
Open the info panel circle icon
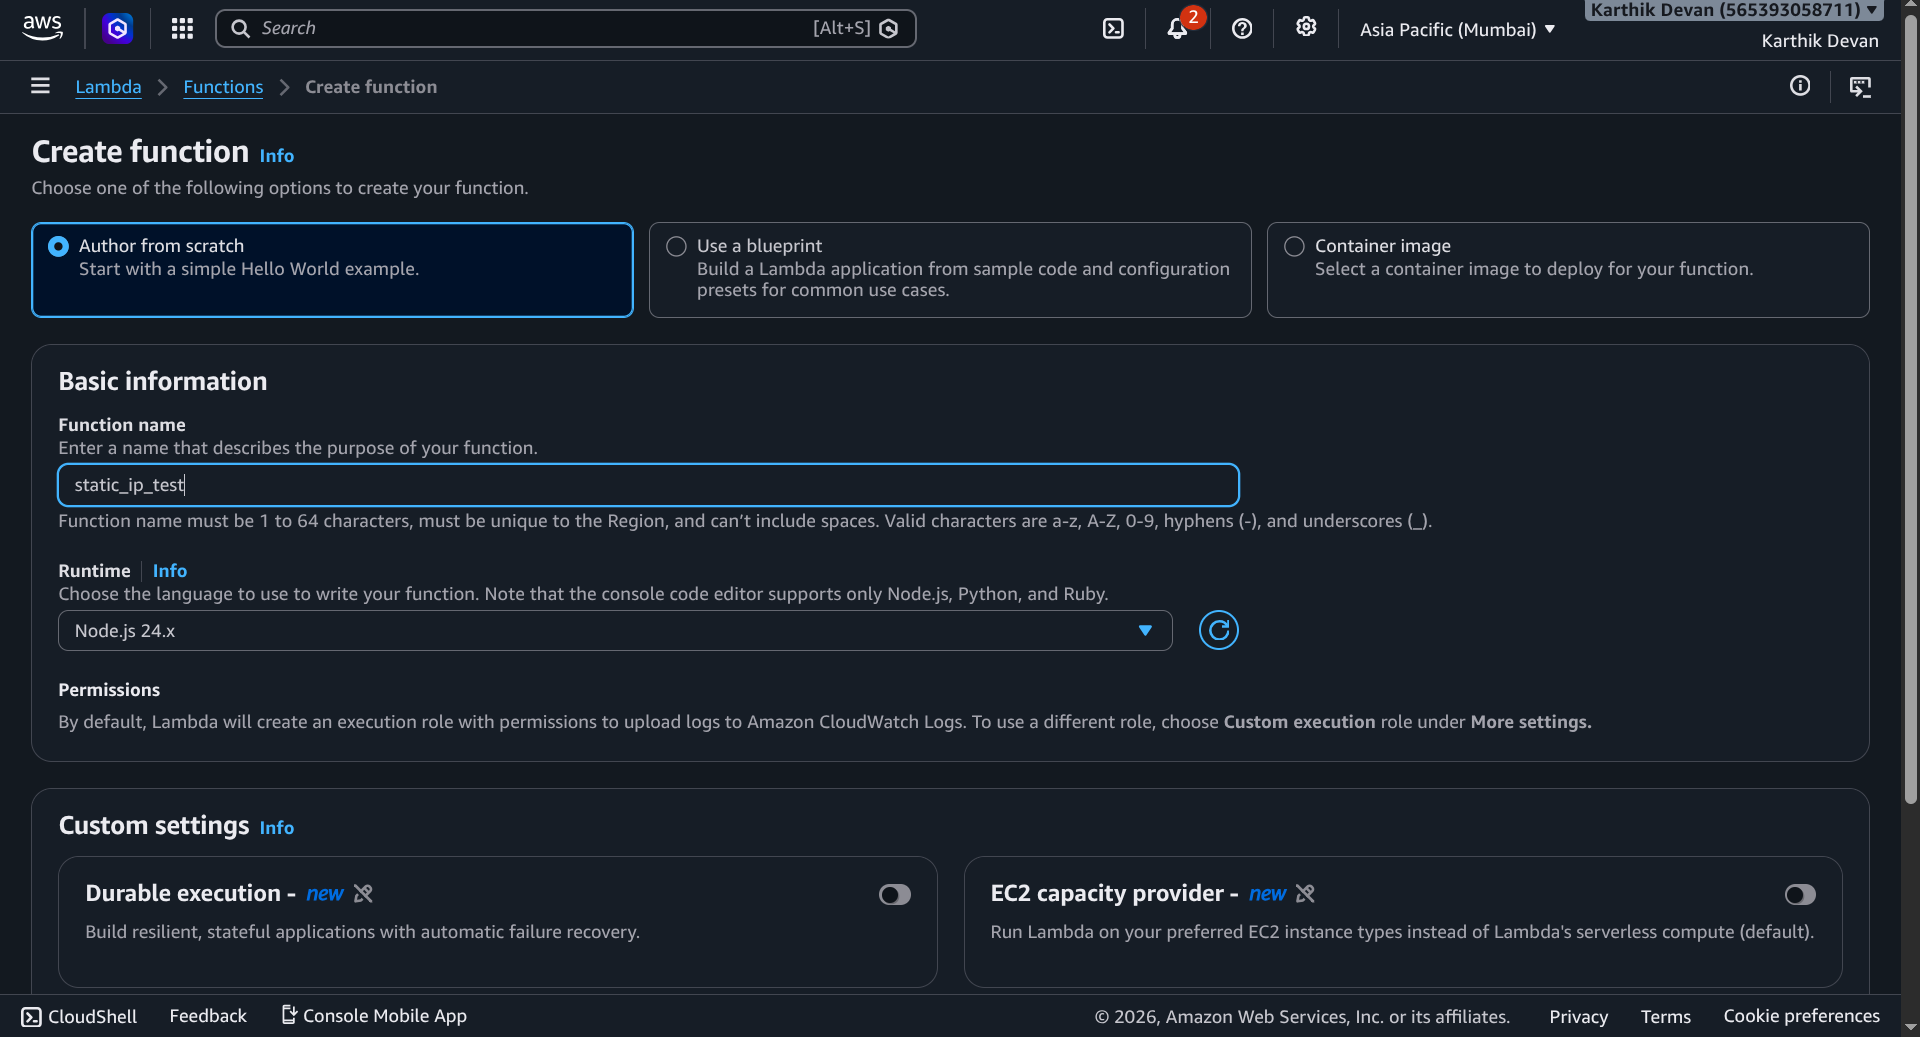click(x=1800, y=86)
